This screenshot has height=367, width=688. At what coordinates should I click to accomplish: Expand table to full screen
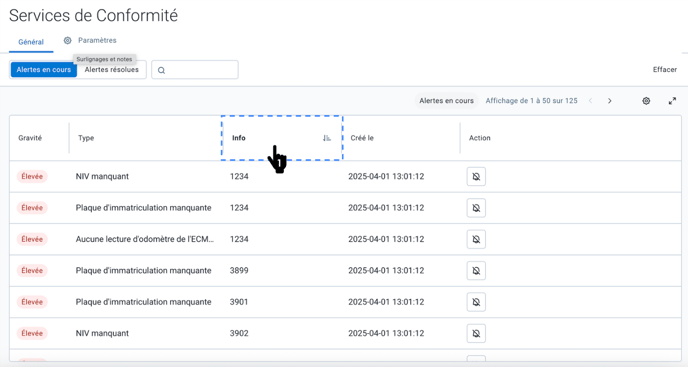click(x=672, y=101)
